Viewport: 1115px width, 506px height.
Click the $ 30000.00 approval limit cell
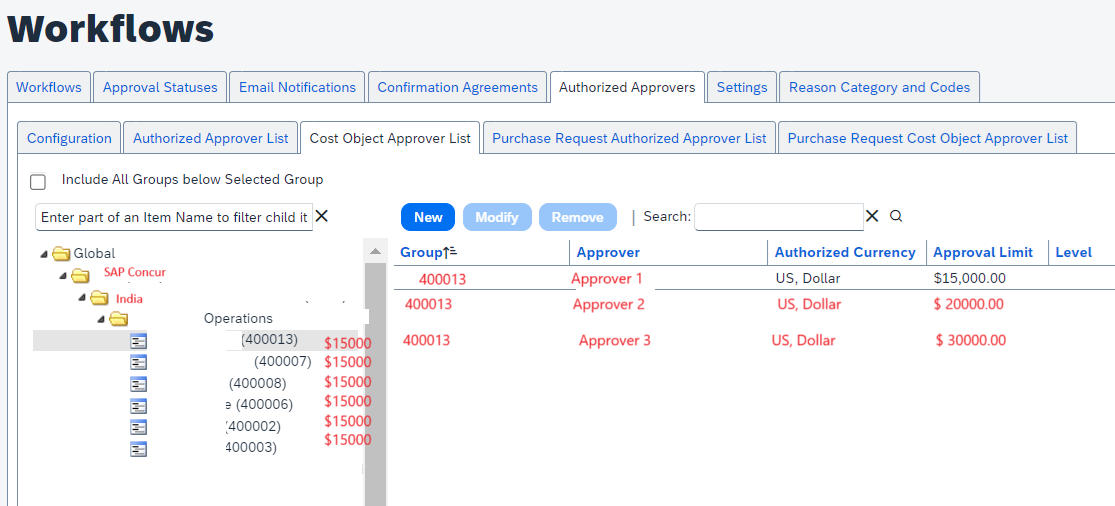(x=971, y=340)
